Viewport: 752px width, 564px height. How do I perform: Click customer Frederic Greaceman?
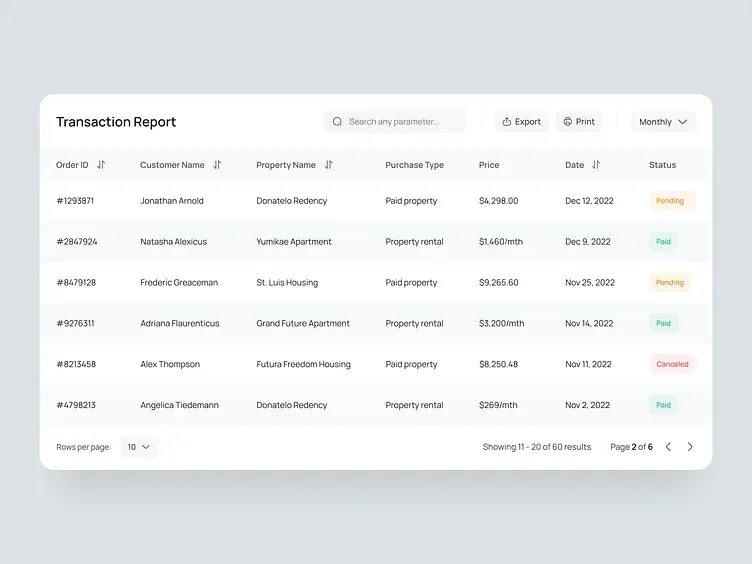tap(179, 282)
